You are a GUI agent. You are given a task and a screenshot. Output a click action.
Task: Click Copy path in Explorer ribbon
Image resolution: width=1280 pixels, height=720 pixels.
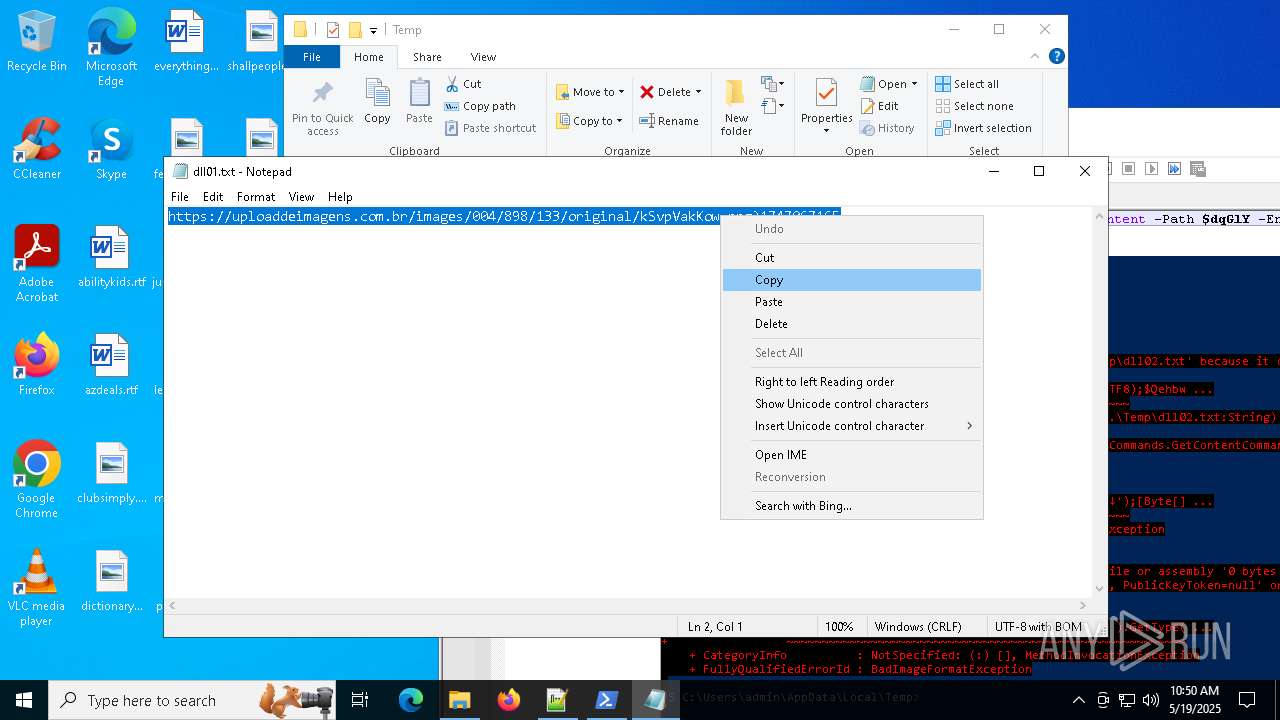pyautogui.click(x=480, y=106)
